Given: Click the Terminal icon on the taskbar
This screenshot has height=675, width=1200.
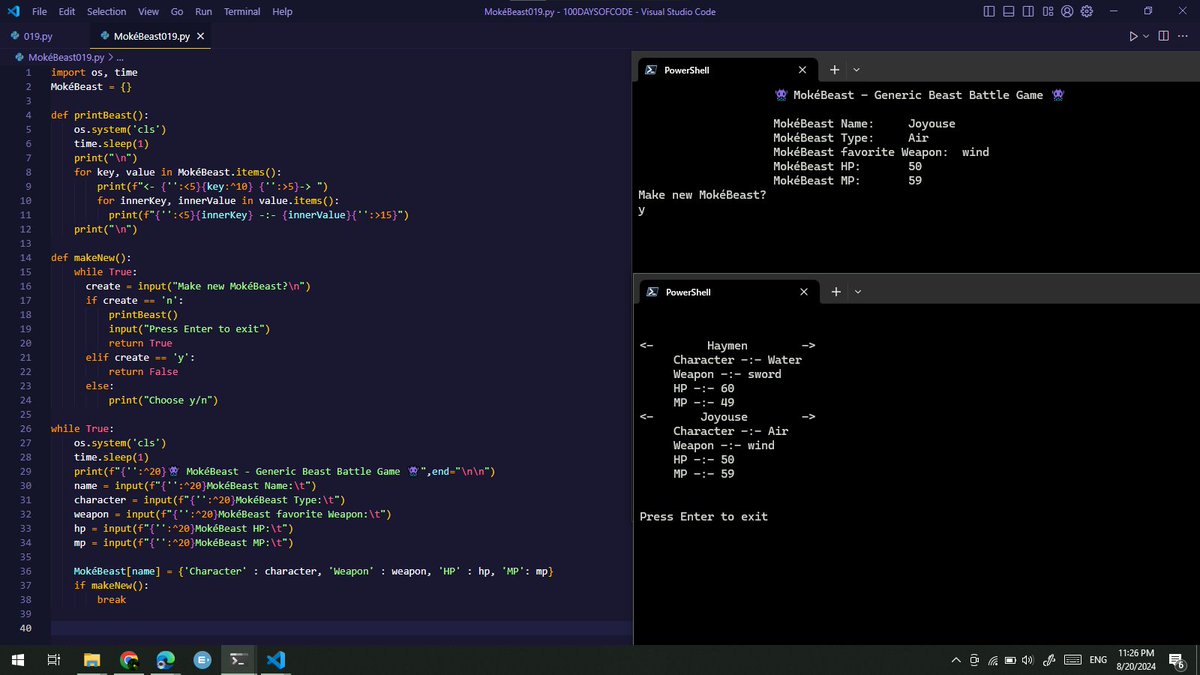Looking at the screenshot, I should click(239, 660).
